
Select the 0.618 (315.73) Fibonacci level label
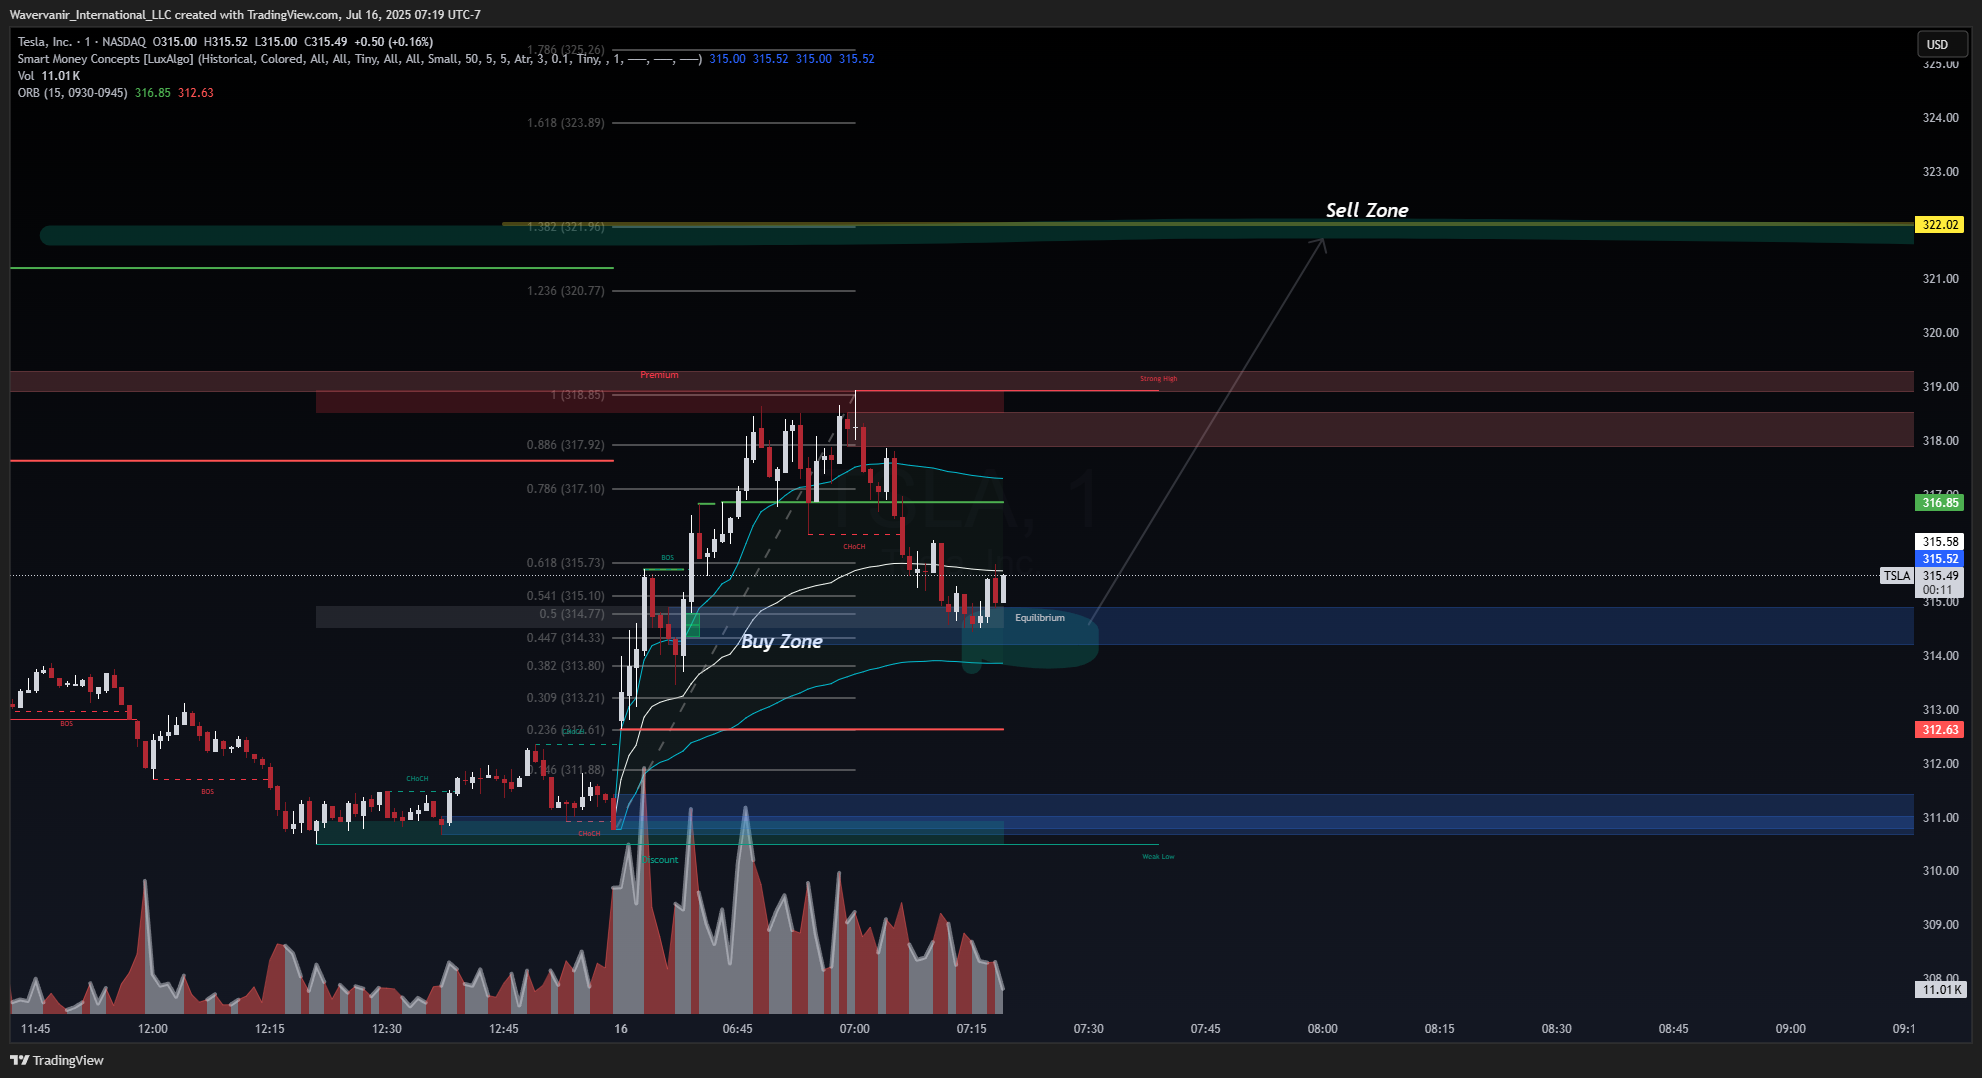tap(566, 563)
